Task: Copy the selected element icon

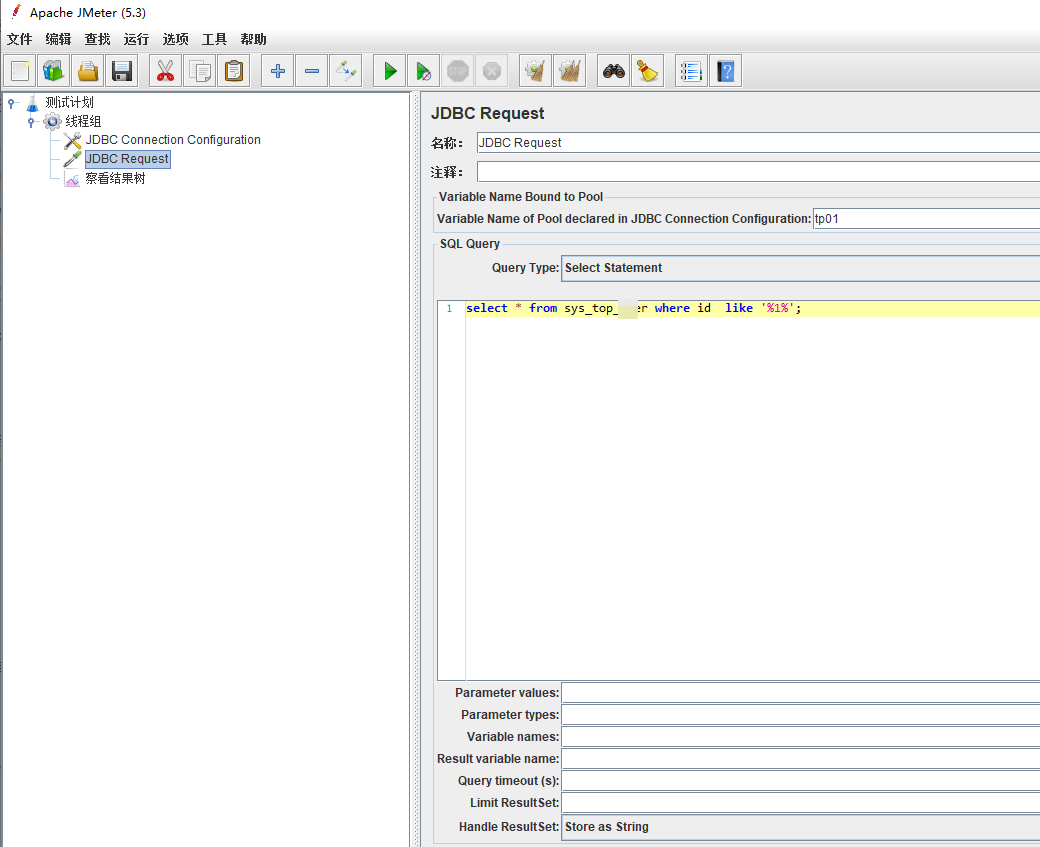Action: click(x=200, y=71)
